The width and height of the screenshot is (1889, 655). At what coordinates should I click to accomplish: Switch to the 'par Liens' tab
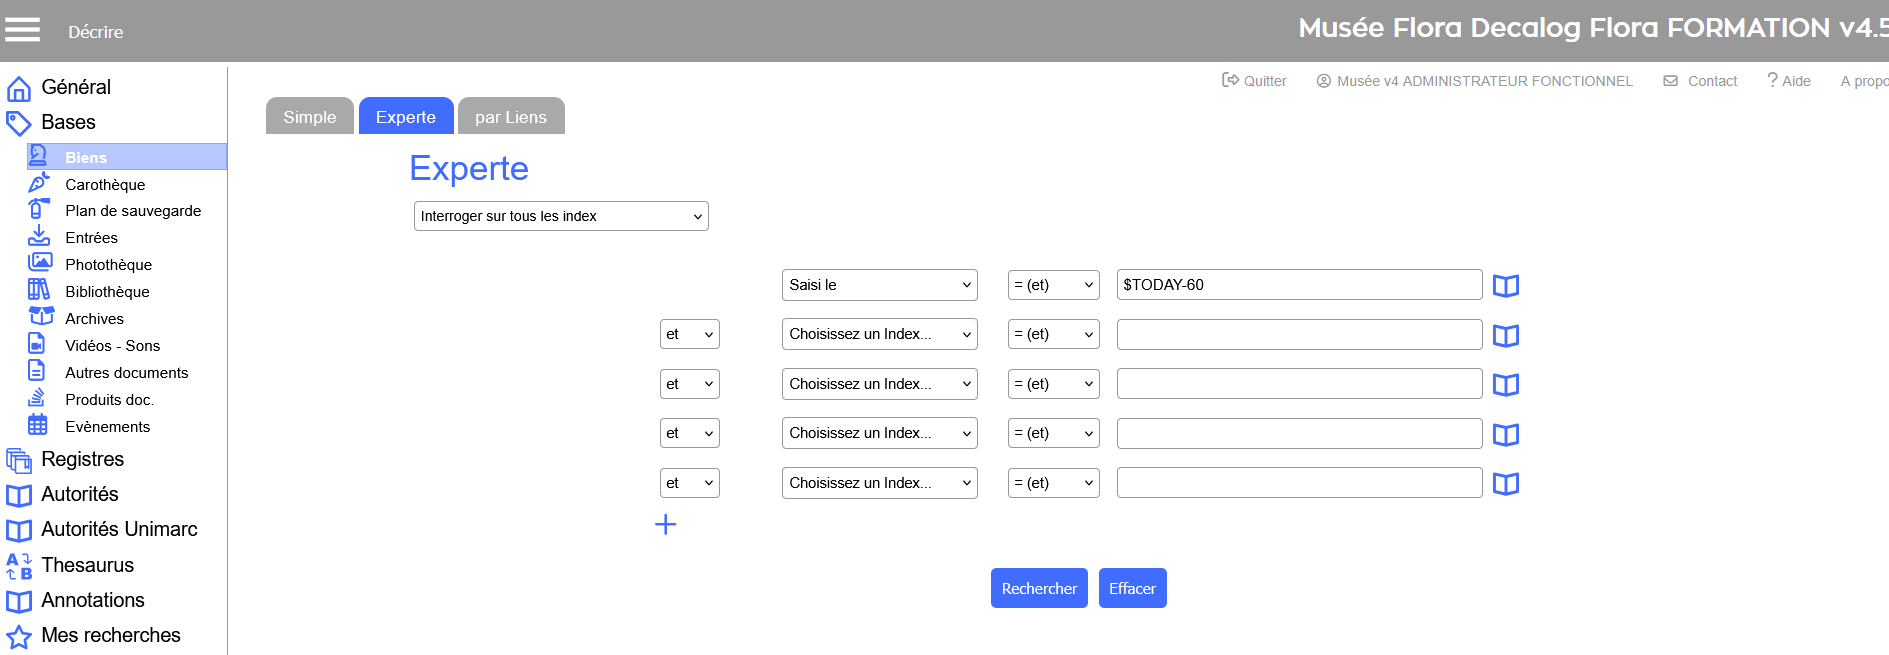point(510,117)
